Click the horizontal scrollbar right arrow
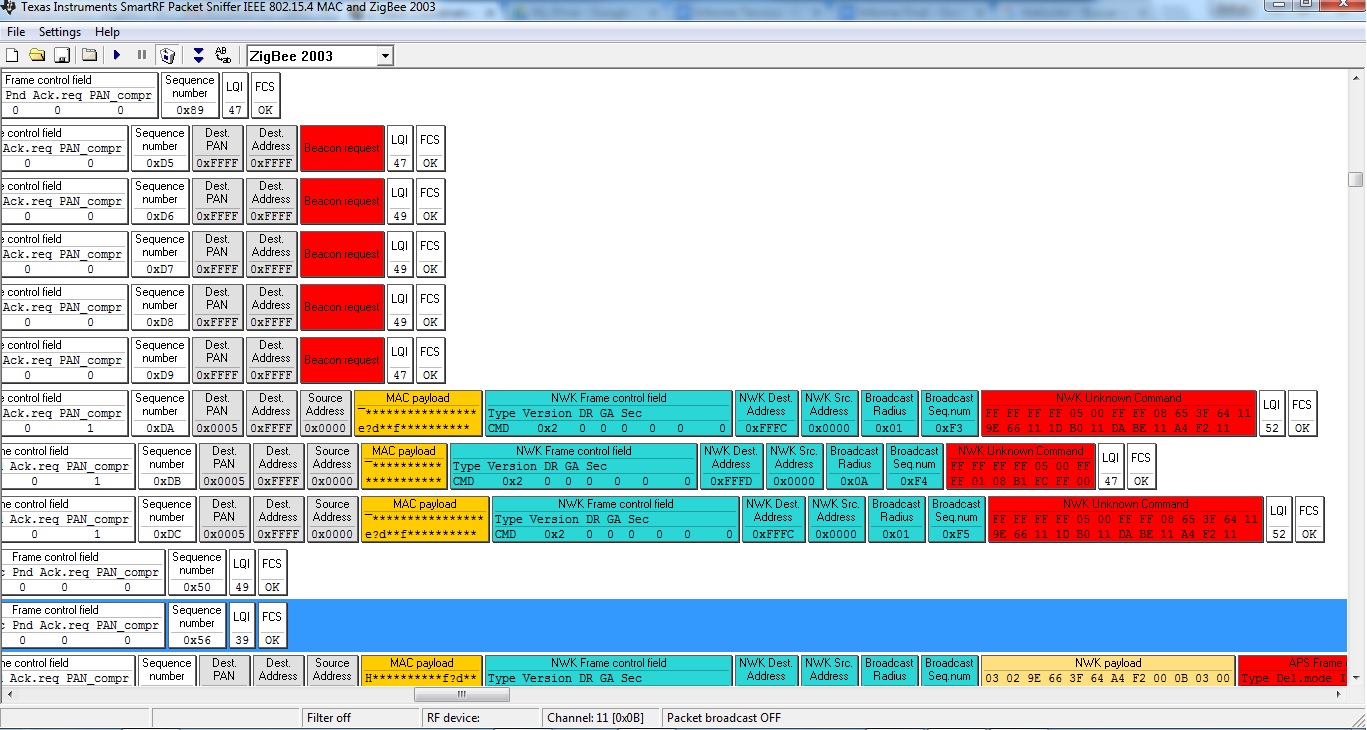Image resolution: width=1367 pixels, height=730 pixels. tap(1340, 694)
